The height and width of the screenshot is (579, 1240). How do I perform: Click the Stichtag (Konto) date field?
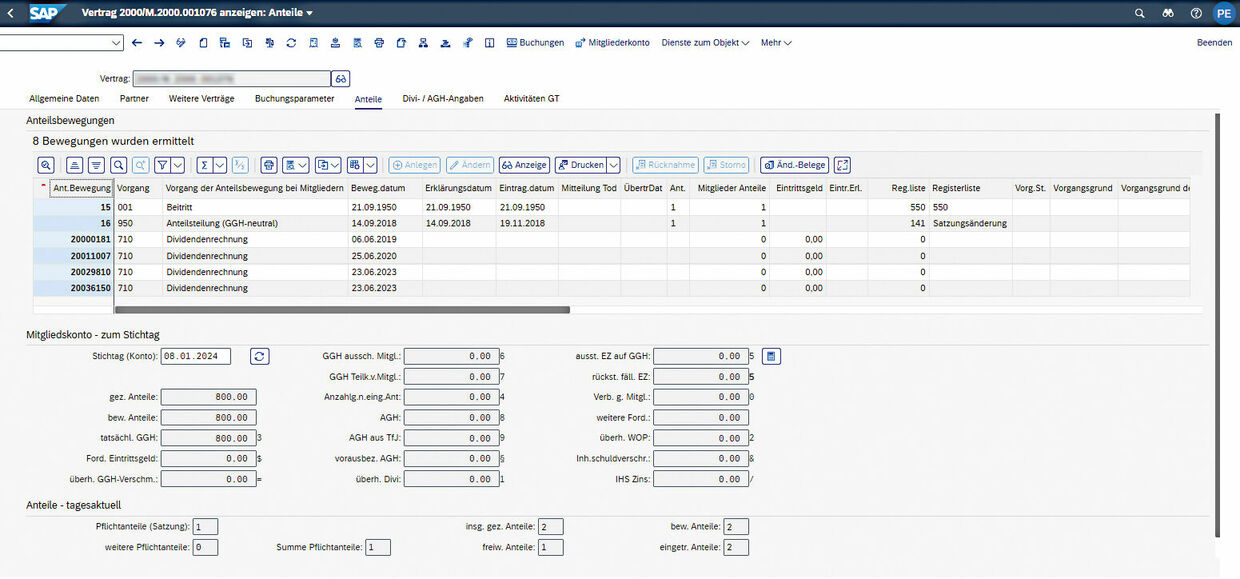point(196,356)
